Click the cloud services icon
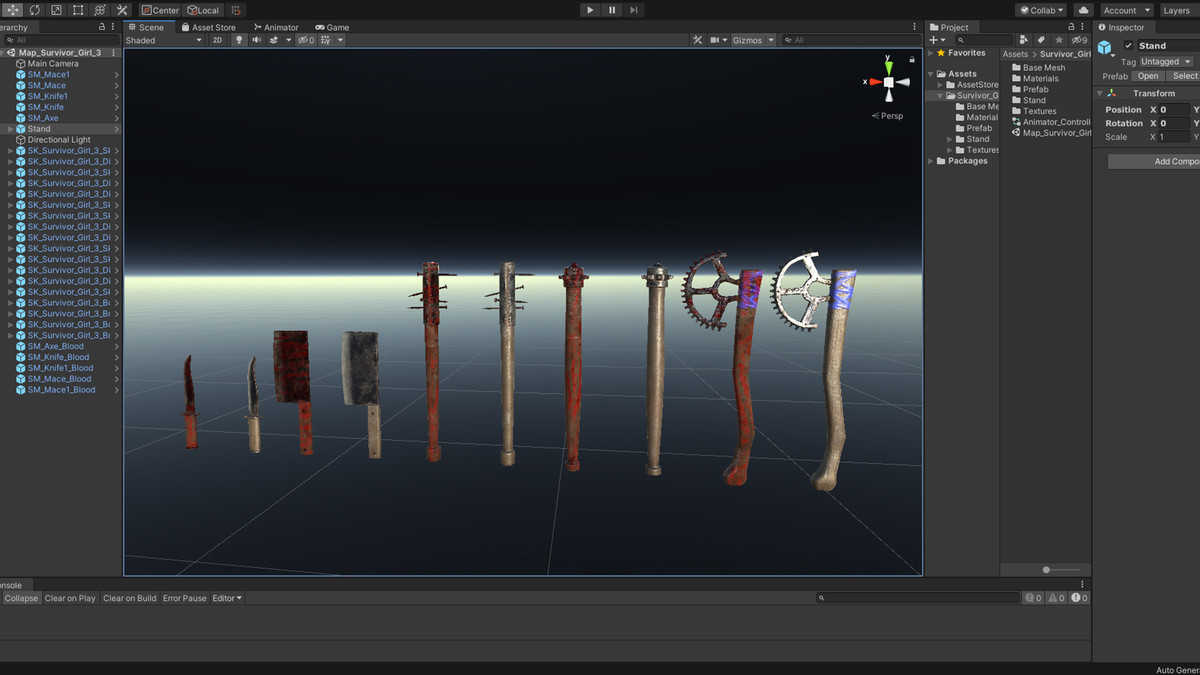Viewport: 1200px width, 675px height. (1083, 10)
